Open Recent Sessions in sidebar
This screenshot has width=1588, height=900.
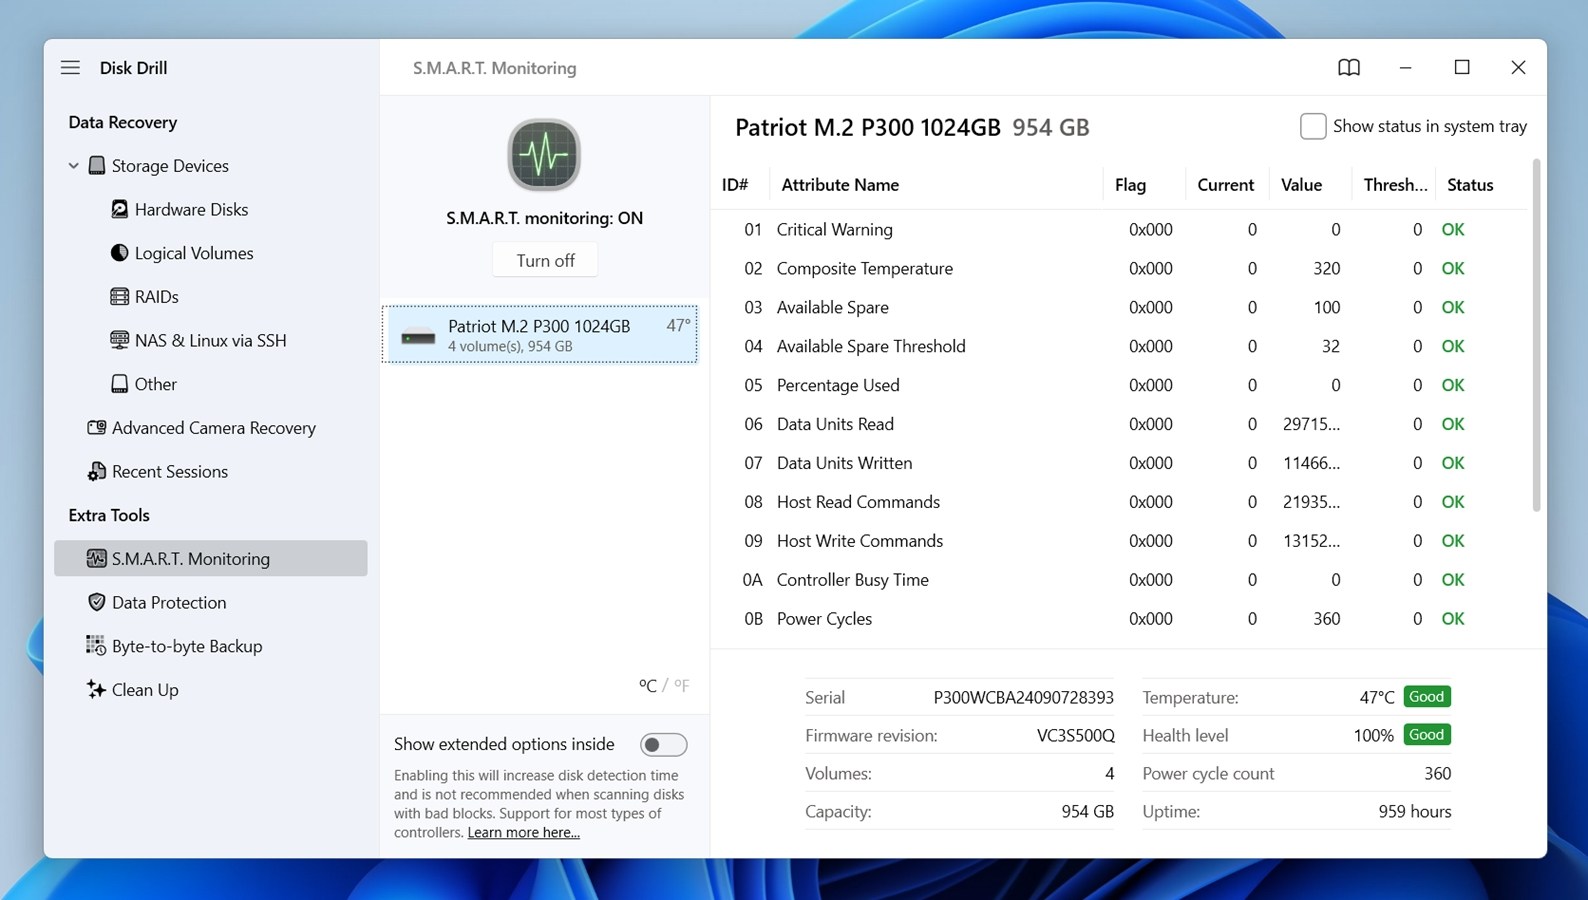pyautogui.click(x=169, y=472)
